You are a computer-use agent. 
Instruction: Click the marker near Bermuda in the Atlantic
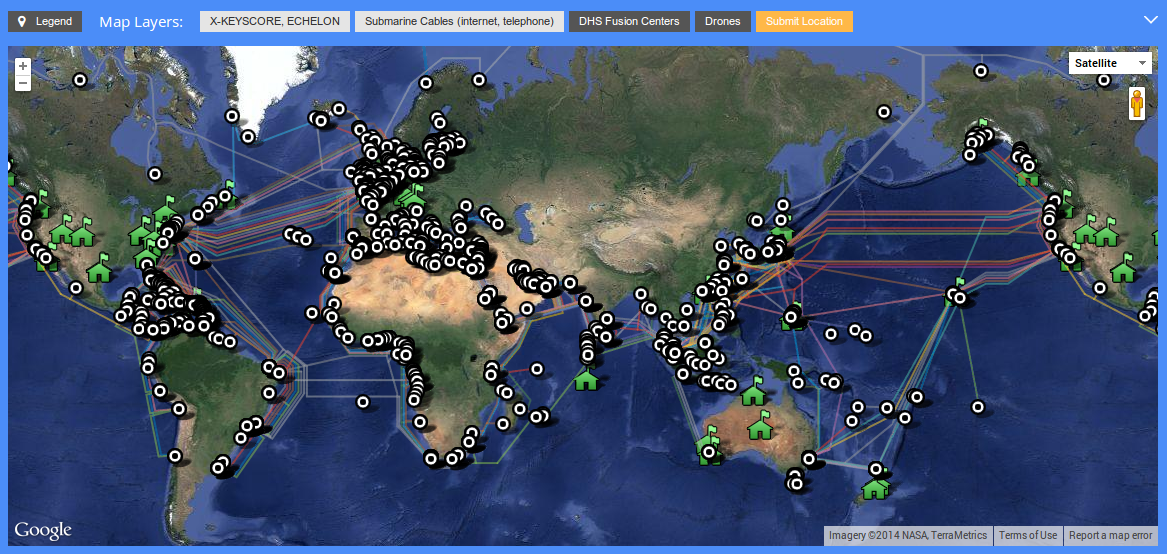[195, 259]
